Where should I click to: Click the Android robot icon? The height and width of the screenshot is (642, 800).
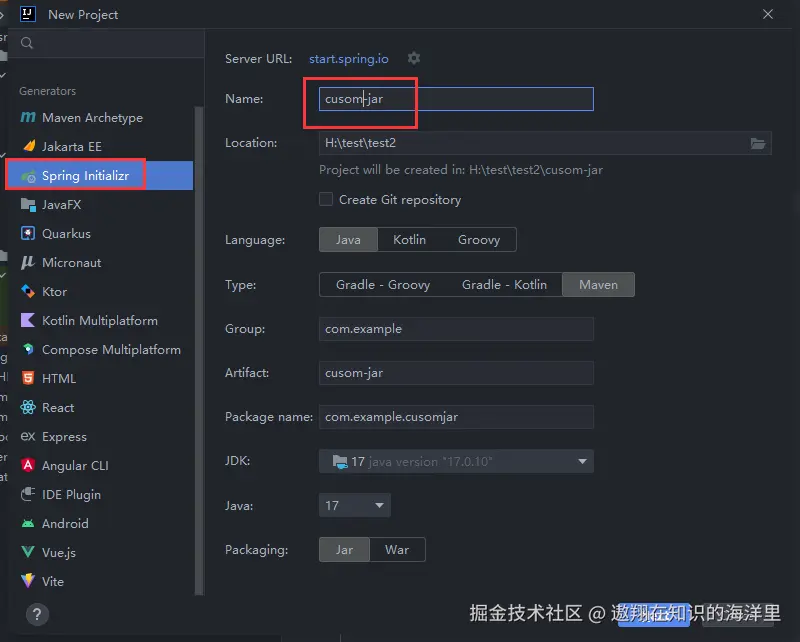tap(28, 523)
